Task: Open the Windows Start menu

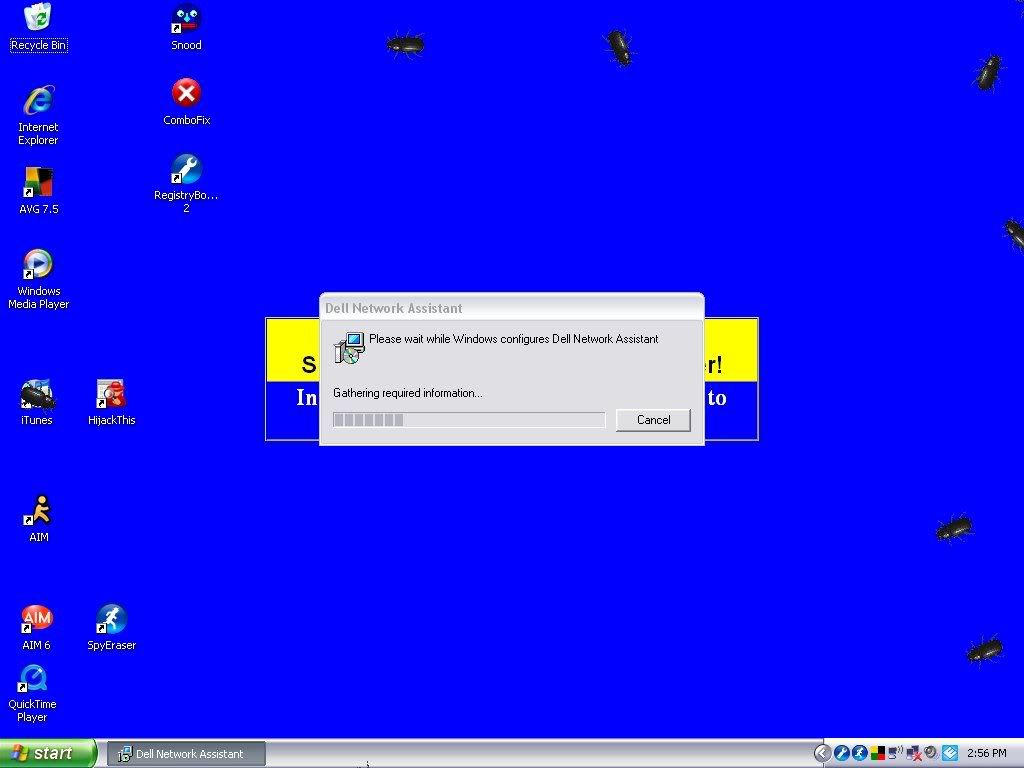Action: click(x=48, y=753)
